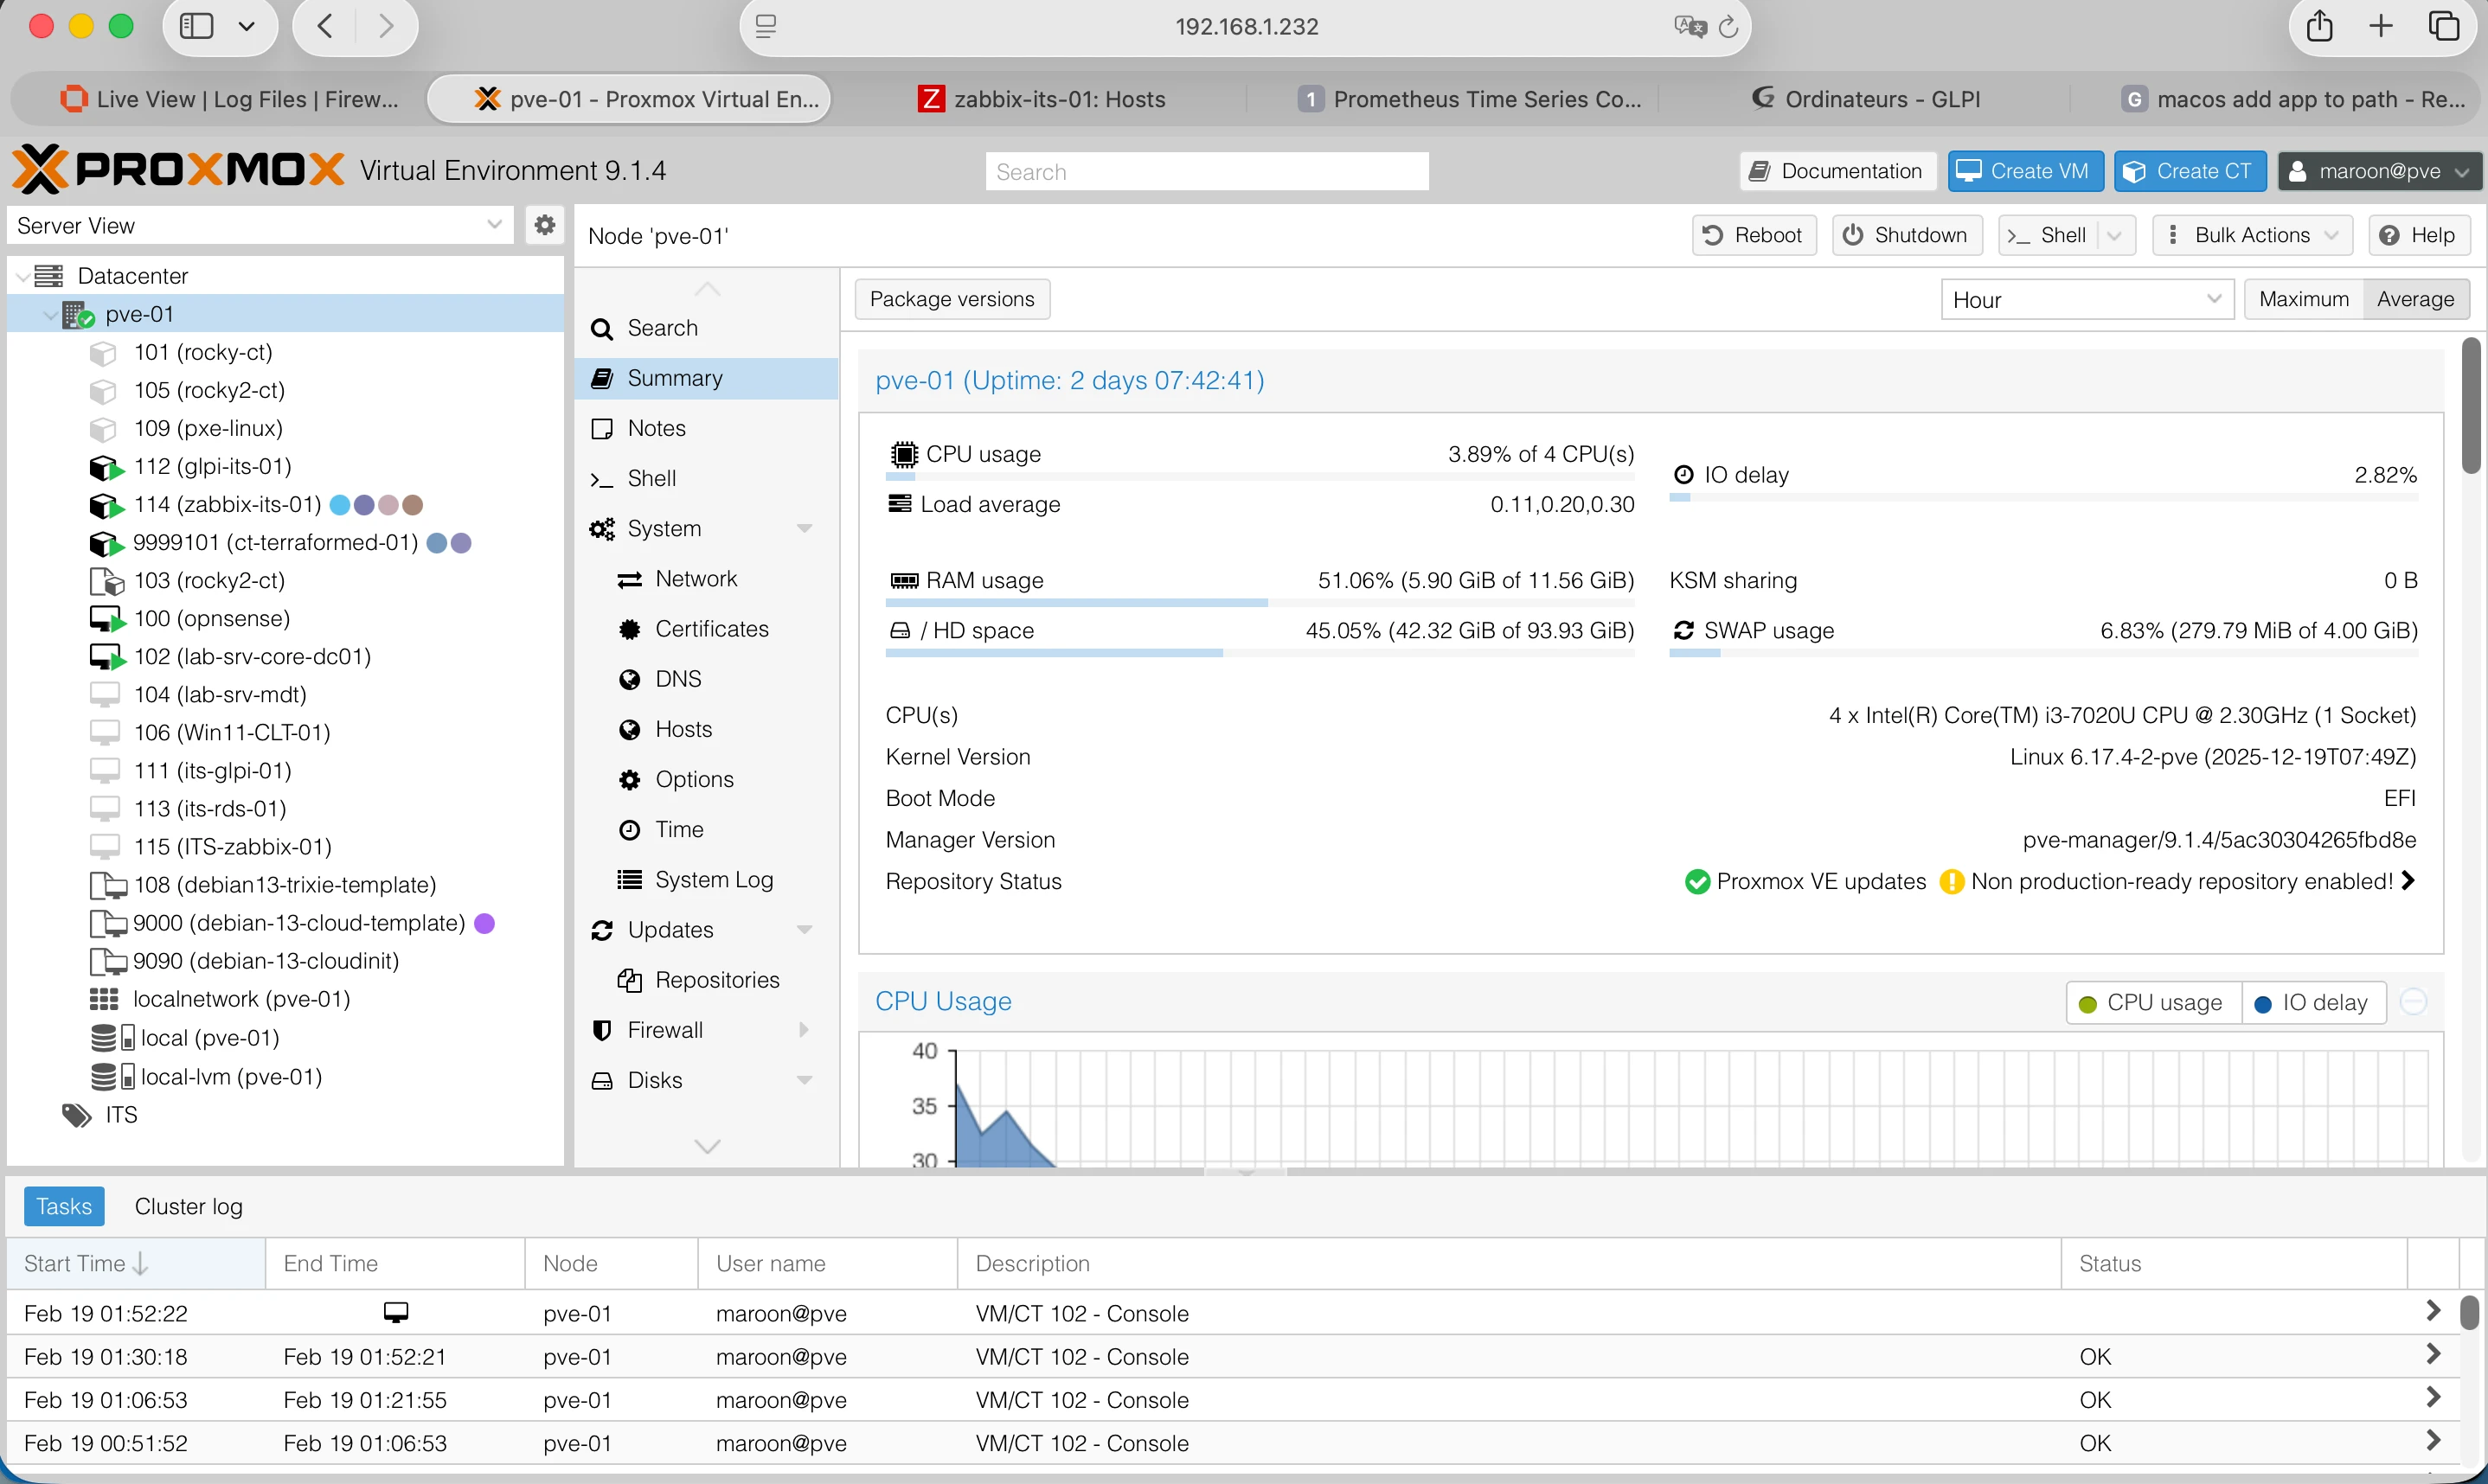Click the Firewall shield icon
This screenshot has height=1484, width=2488.
coord(602,1031)
